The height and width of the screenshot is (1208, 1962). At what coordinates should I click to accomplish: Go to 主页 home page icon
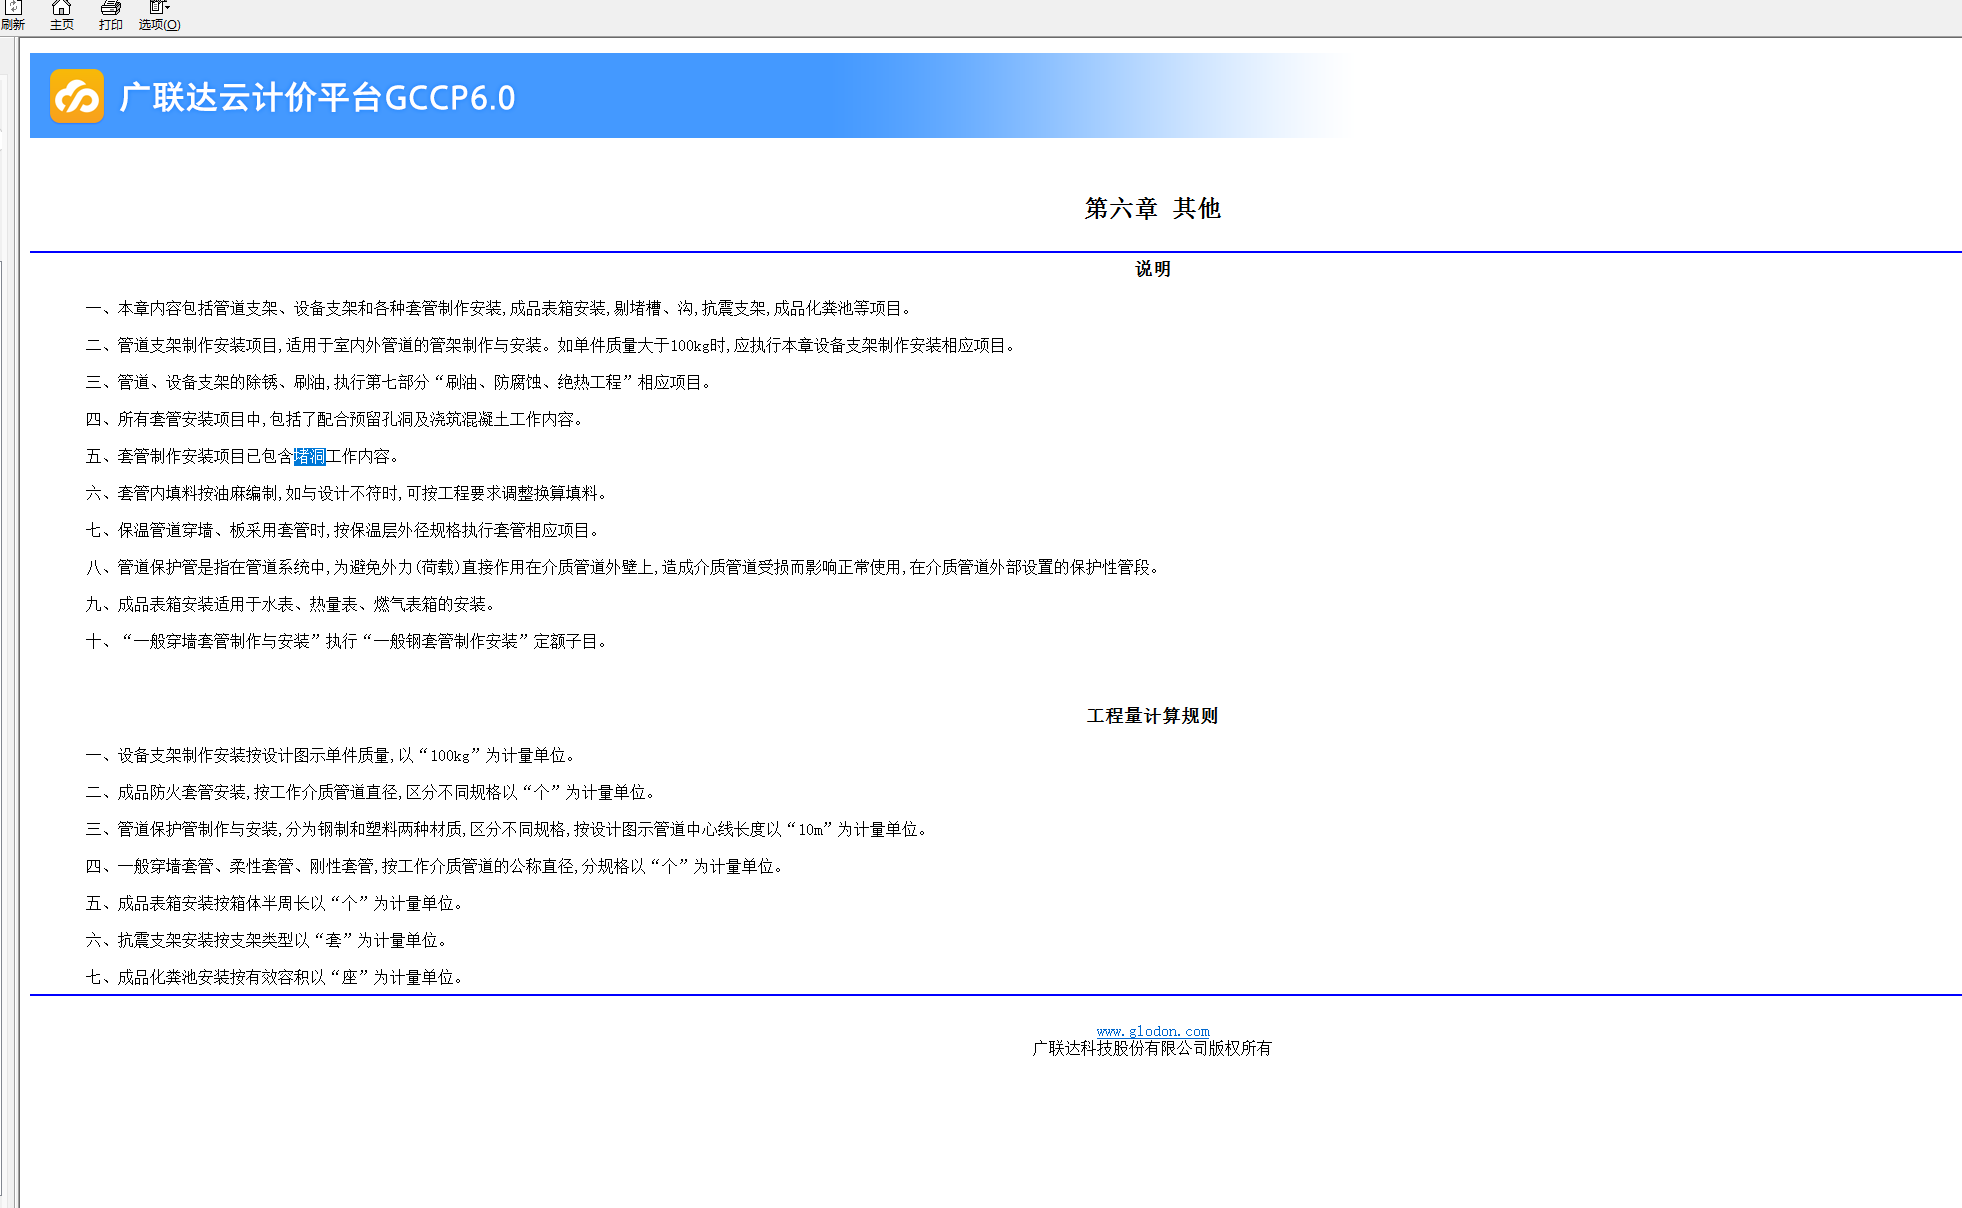point(62,16)
